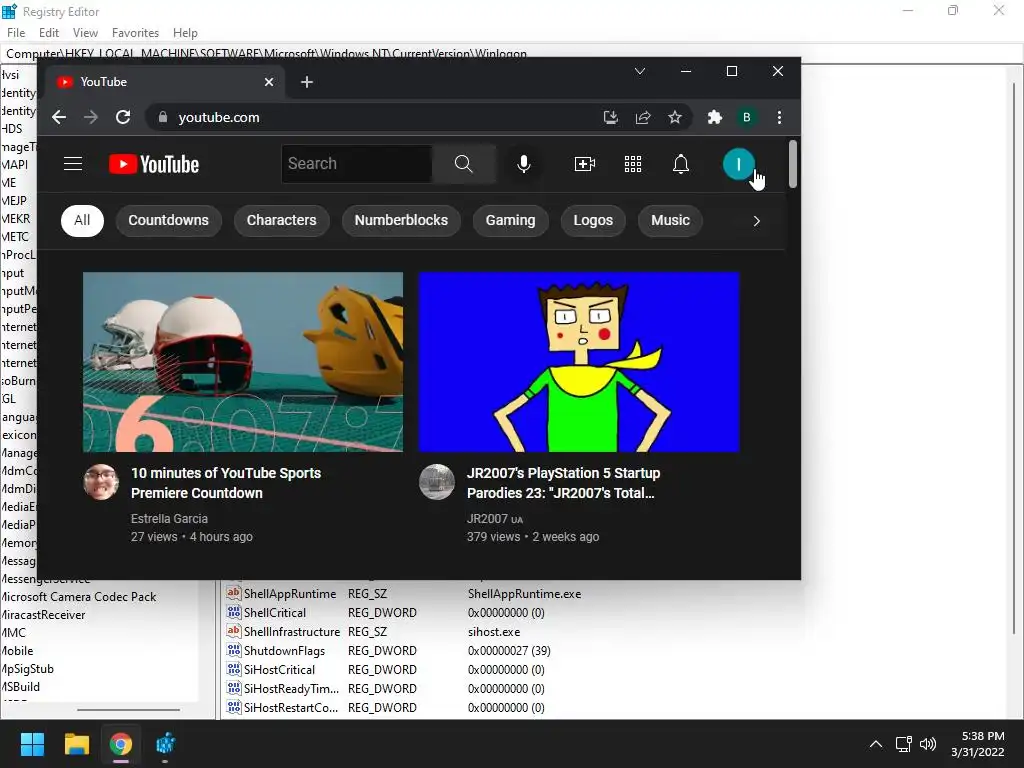Click the Chrome taskbar icon

coord(121,744)
